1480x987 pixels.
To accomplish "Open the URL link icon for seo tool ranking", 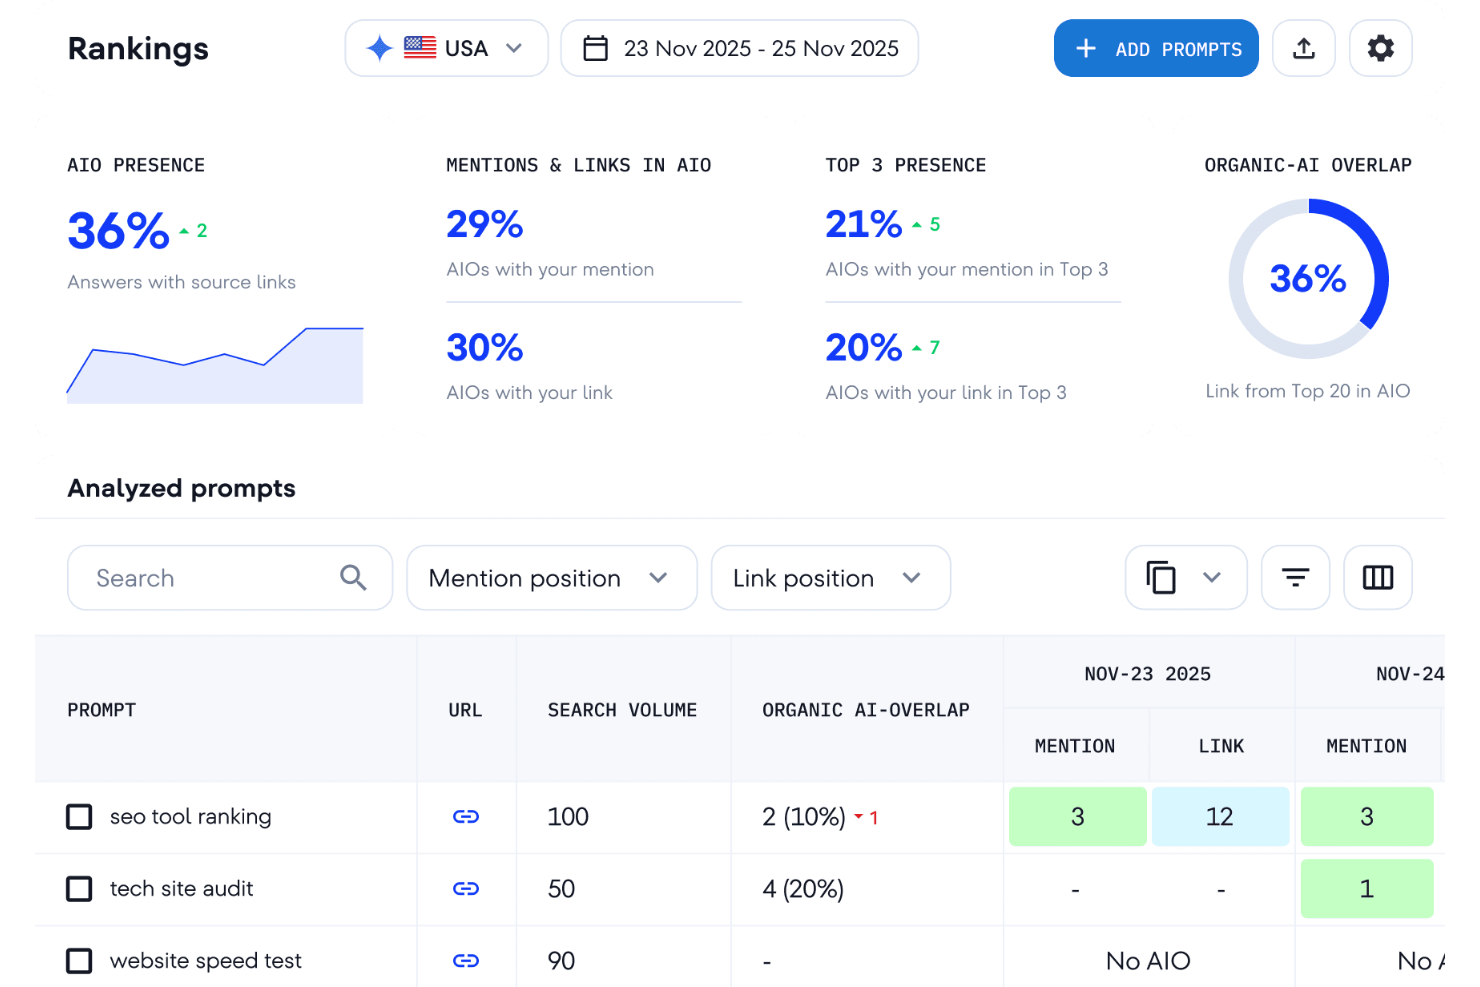I will [466, 817].
